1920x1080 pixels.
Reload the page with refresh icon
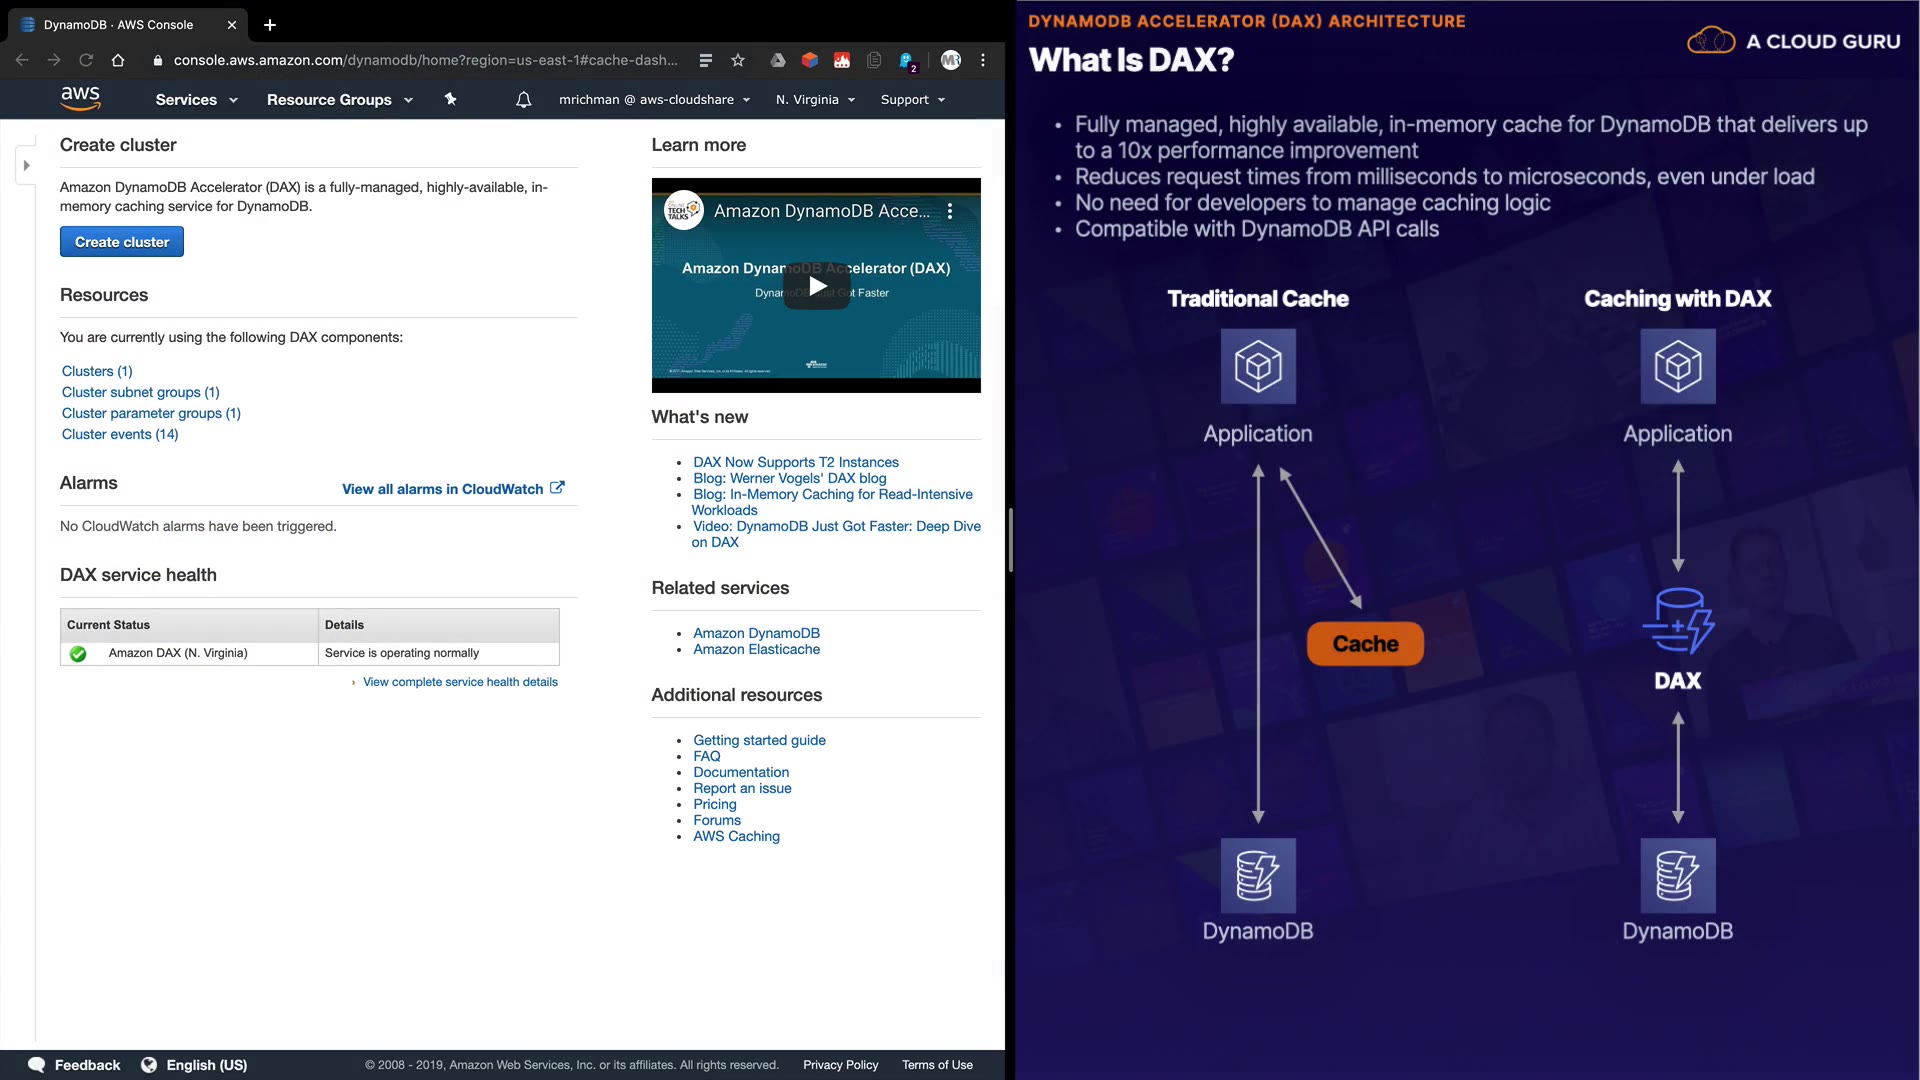pyautogui.click(x=86, y=60)
